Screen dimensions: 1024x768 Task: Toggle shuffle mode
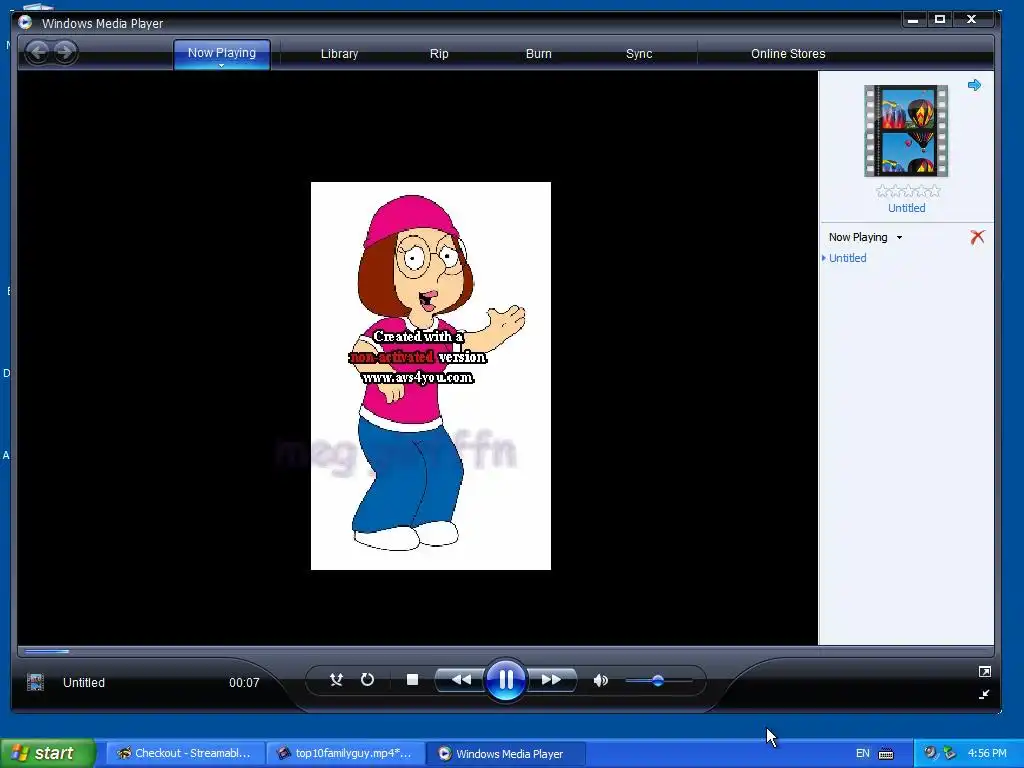tap(336, 680)
